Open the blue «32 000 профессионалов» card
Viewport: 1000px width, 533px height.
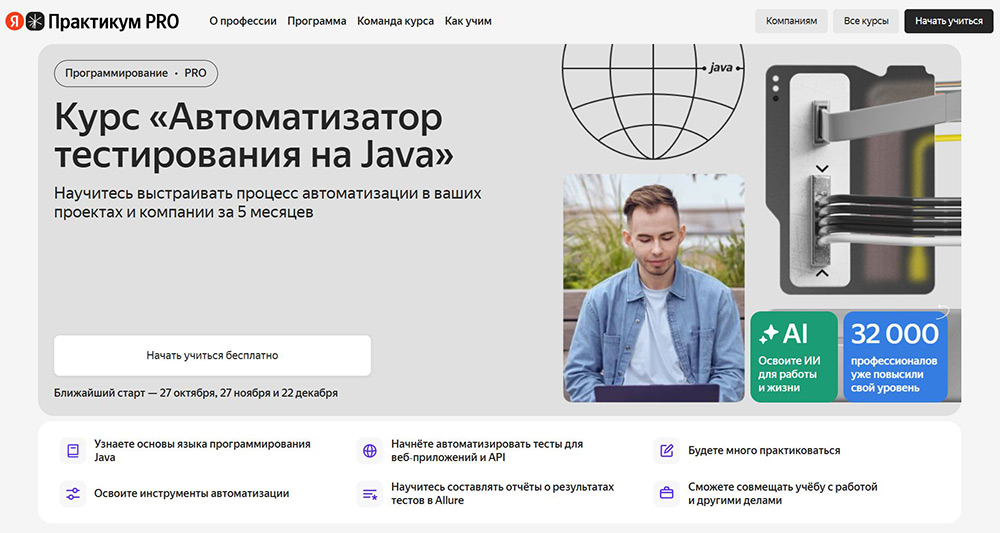[895, 356]
